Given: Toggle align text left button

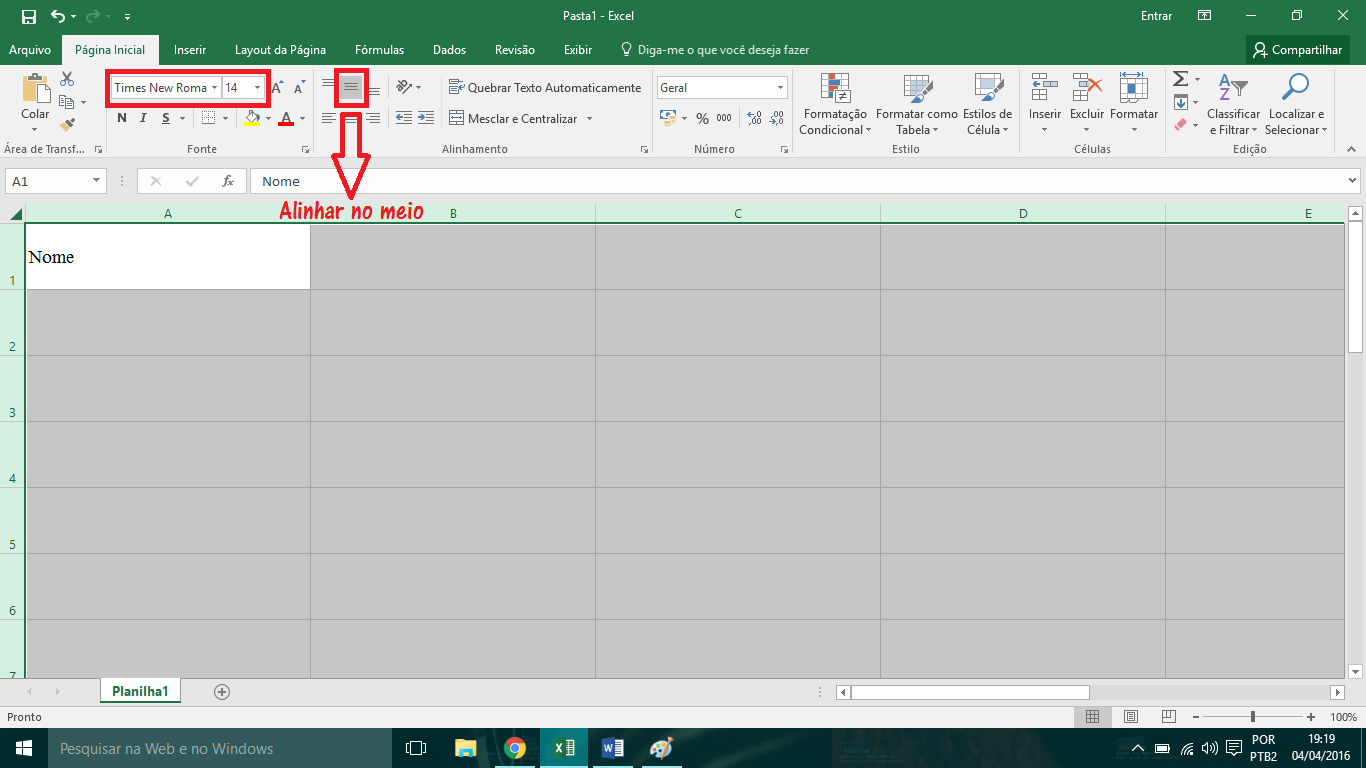Looking at the screenshot, I should point(328,118).
